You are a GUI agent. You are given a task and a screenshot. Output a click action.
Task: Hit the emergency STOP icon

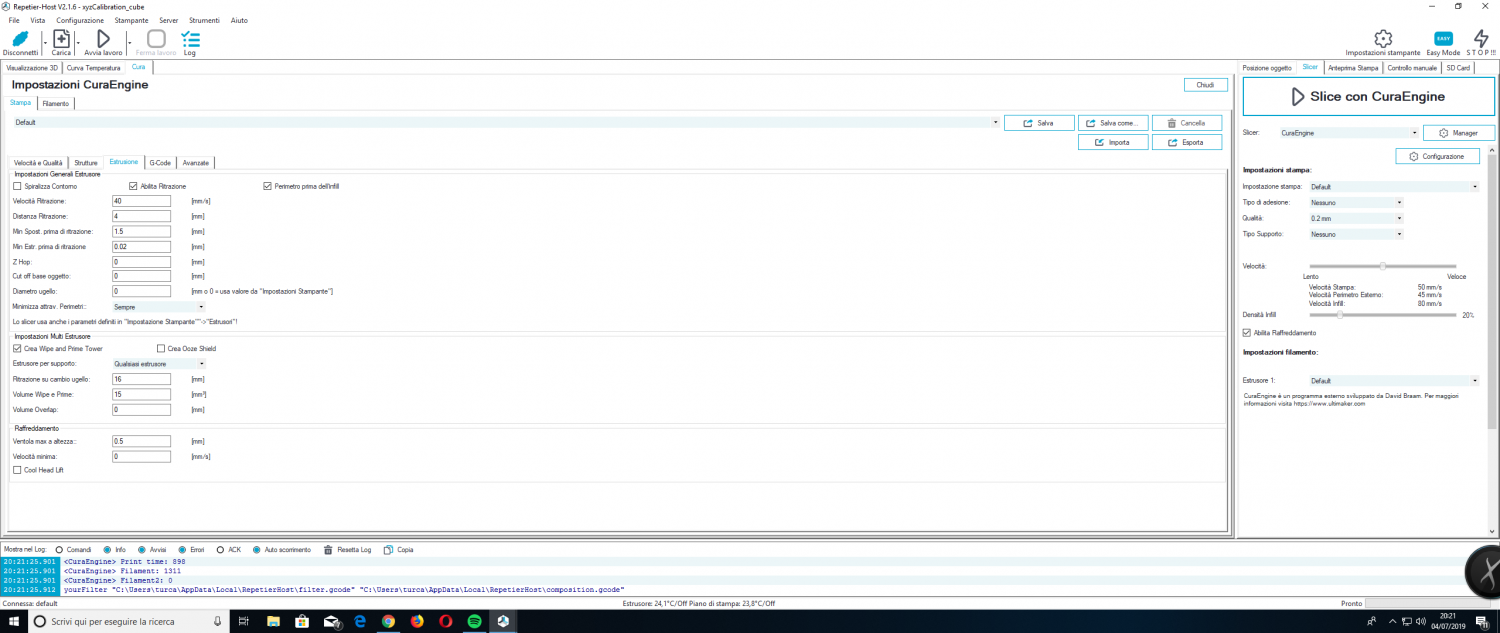1481,39
